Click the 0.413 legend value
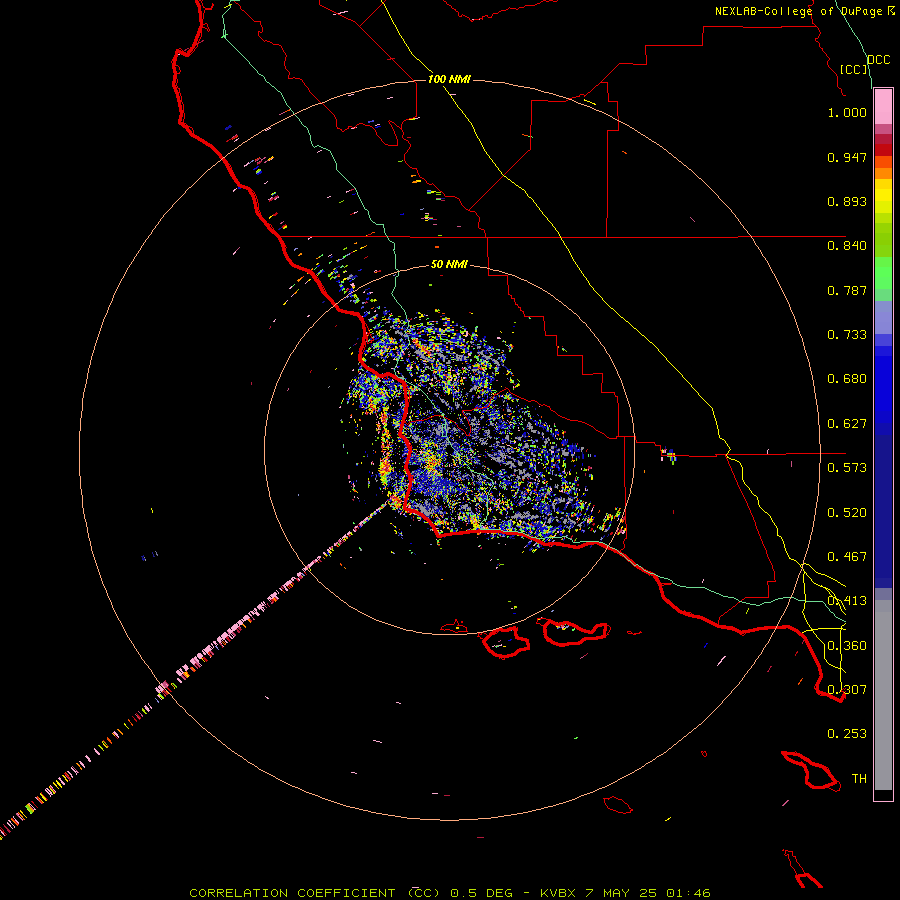This screenshot has height=900, width=900. pos(847,601)
